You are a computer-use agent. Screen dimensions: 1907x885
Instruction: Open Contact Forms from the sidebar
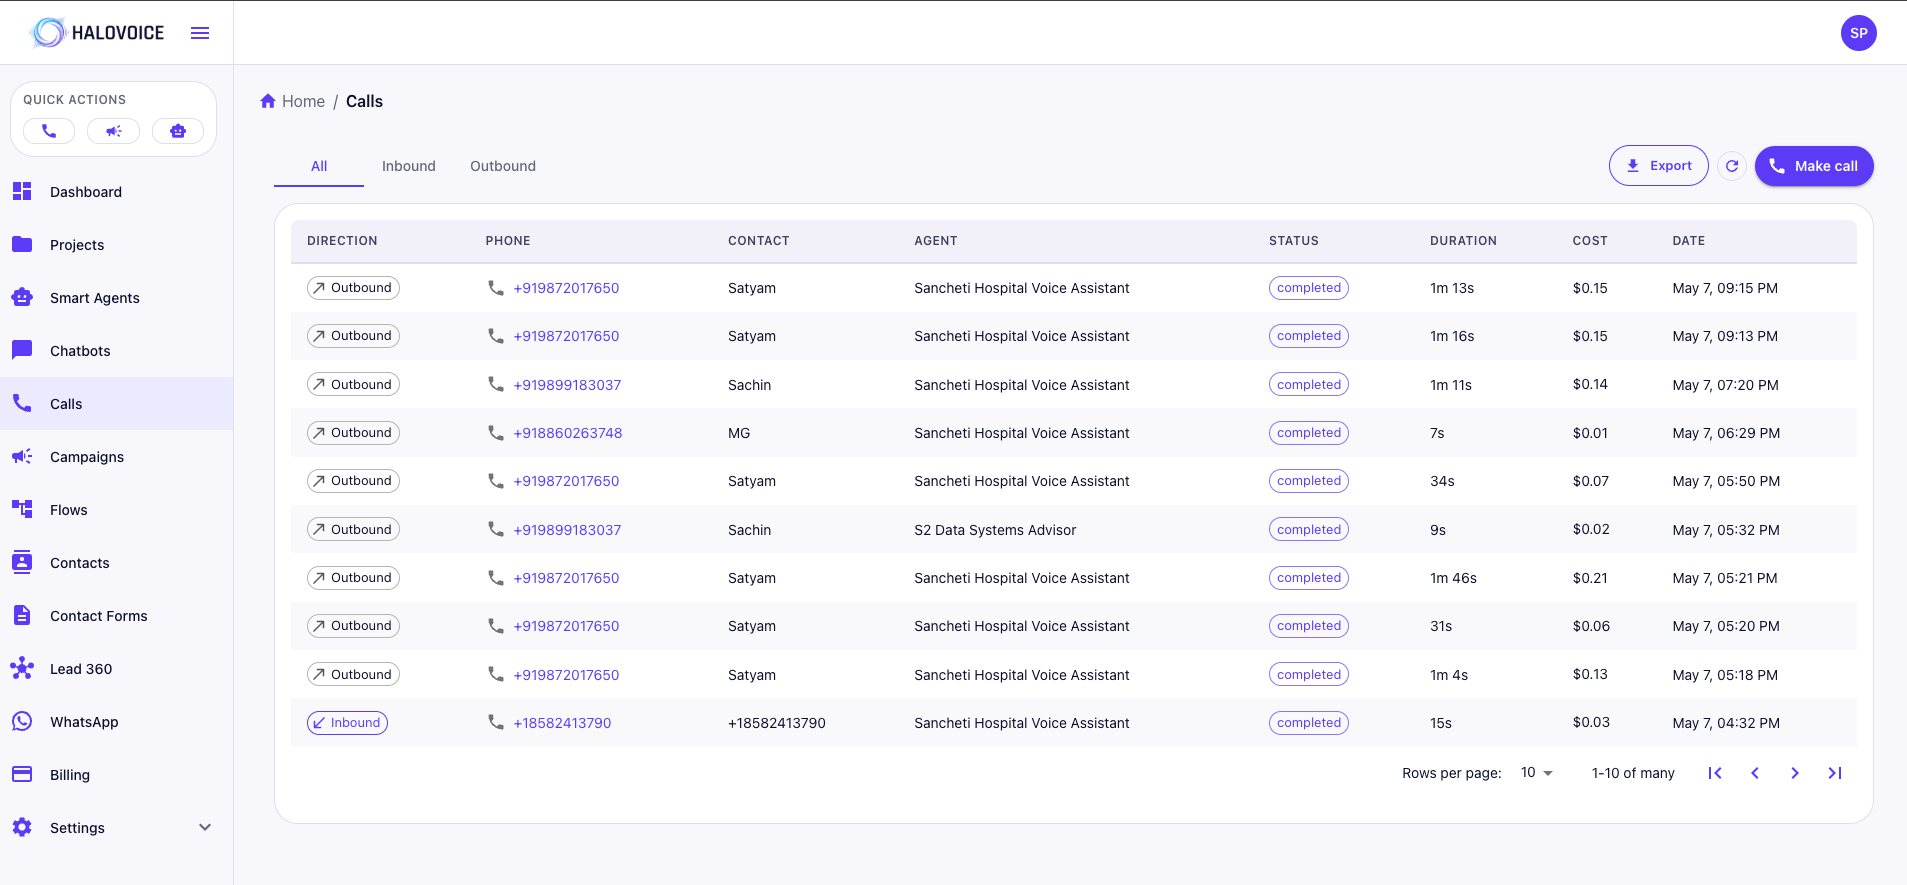coord(116,616)
